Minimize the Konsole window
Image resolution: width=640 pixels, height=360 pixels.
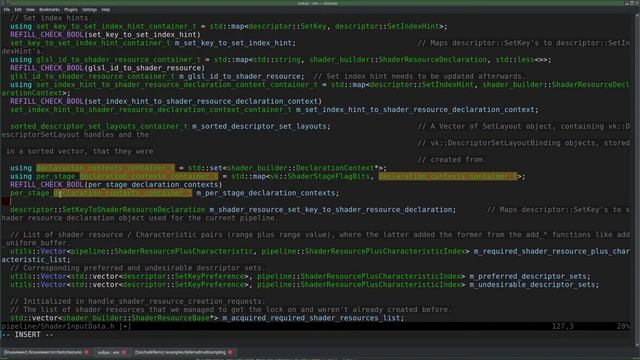click(x=627, y=3)
